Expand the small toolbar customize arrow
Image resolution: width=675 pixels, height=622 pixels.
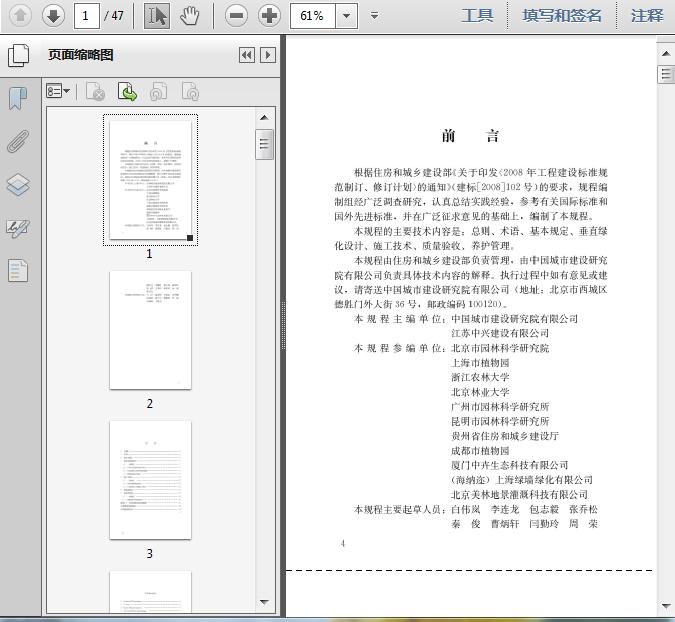pos(374,15)
